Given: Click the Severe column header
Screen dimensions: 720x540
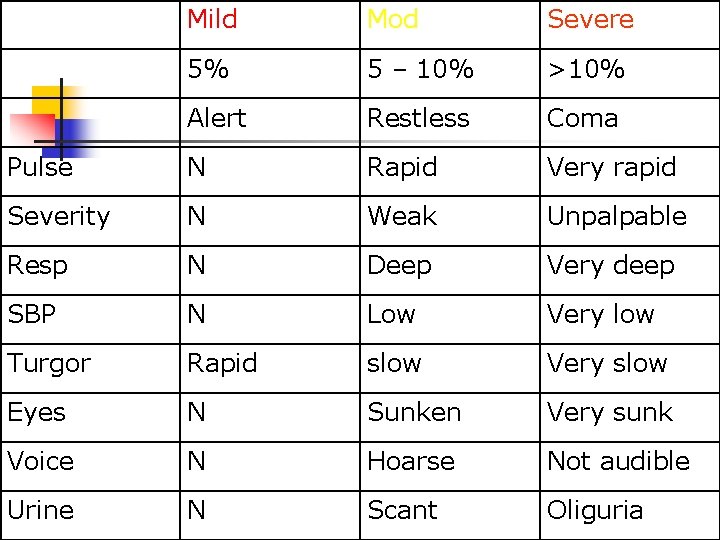Looking at the screenshot, I should 591,19.
